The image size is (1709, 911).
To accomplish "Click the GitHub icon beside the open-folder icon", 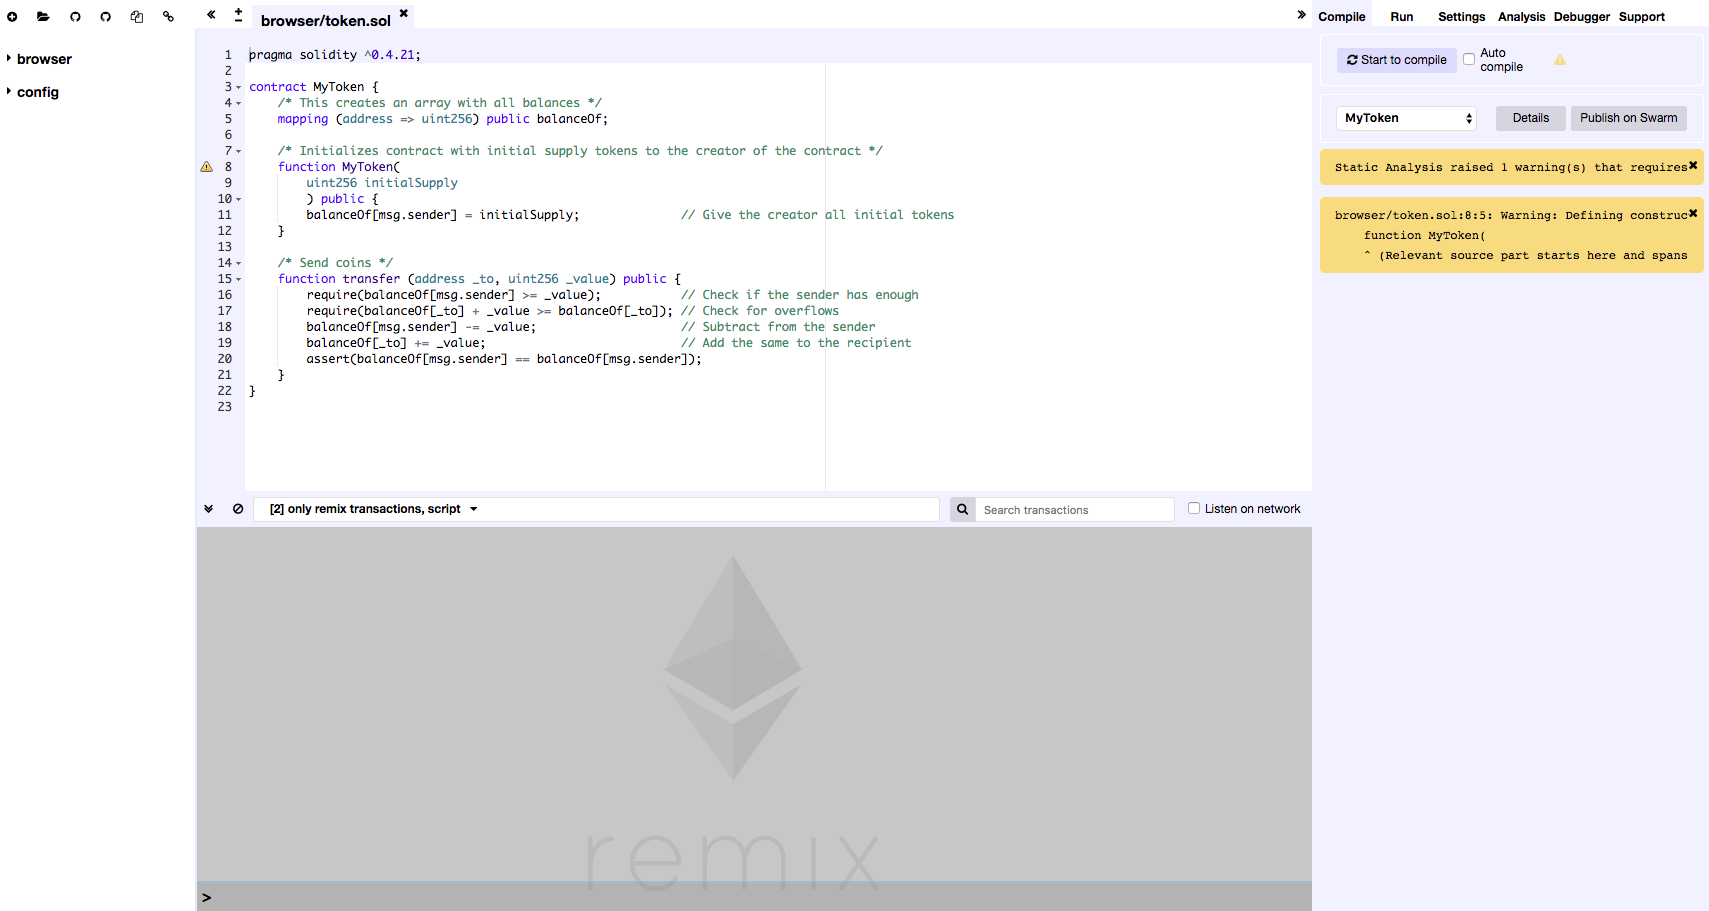I will (x=75, y=17).
